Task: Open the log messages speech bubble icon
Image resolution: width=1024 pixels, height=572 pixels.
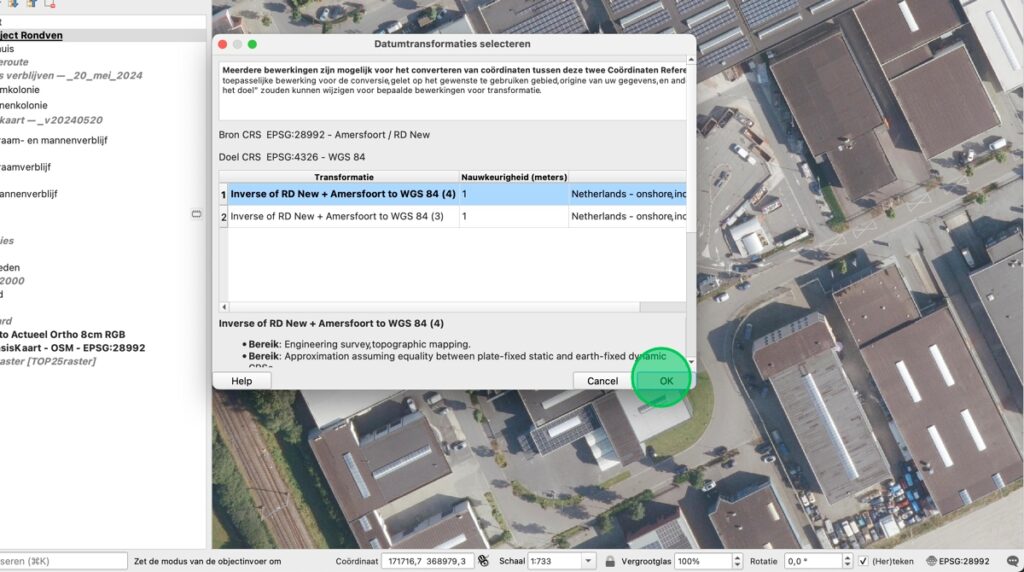Action: point(1011,561)
